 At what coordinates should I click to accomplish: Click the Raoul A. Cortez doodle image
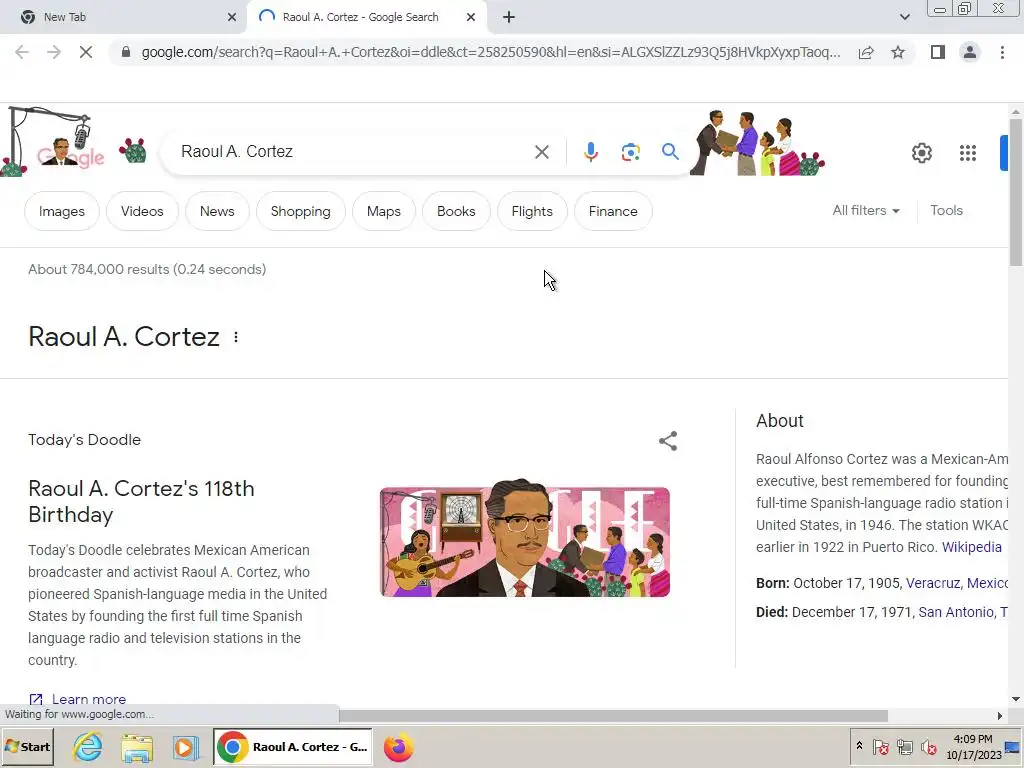pos(524,537)
